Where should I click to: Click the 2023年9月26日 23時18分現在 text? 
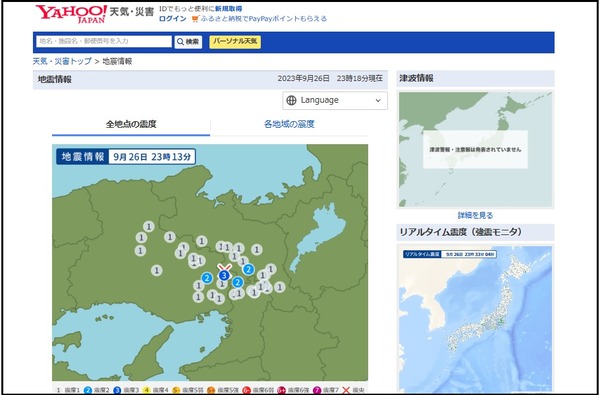330,78
